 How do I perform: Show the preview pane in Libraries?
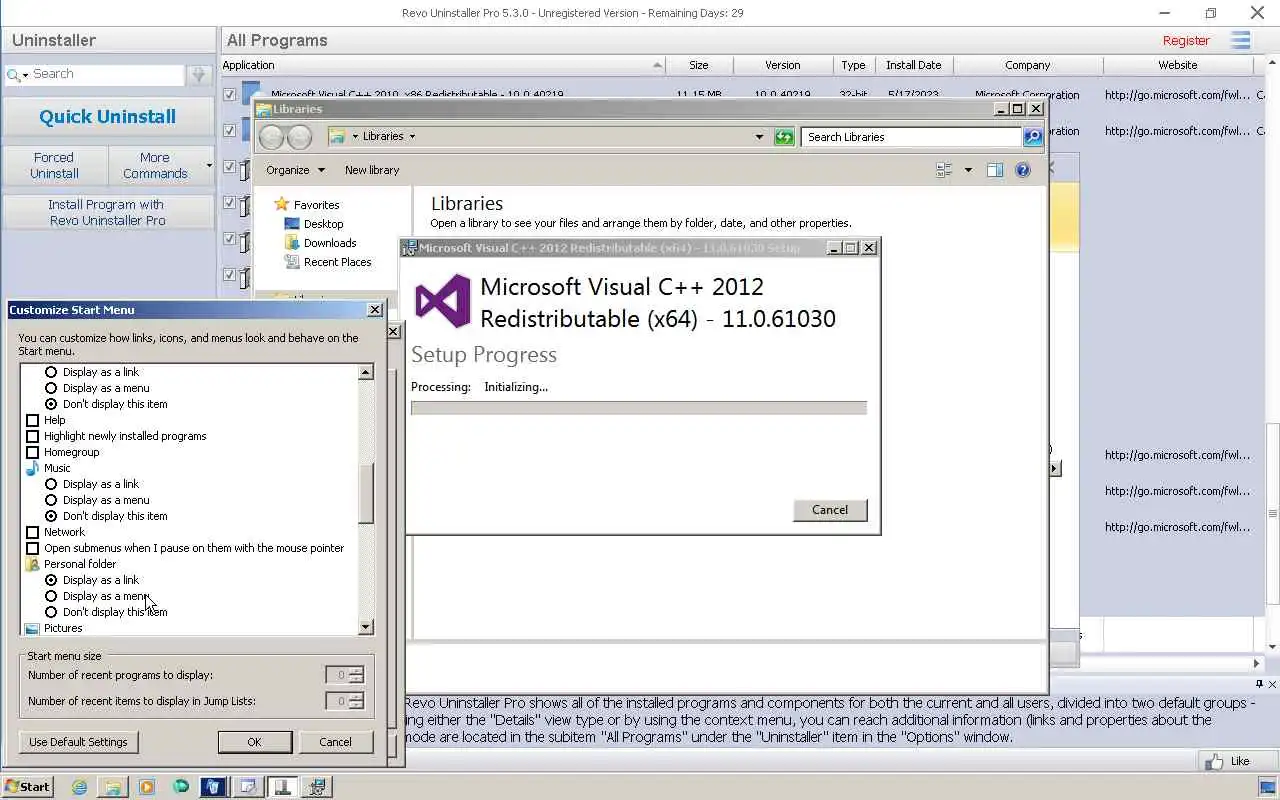[994, 170]
